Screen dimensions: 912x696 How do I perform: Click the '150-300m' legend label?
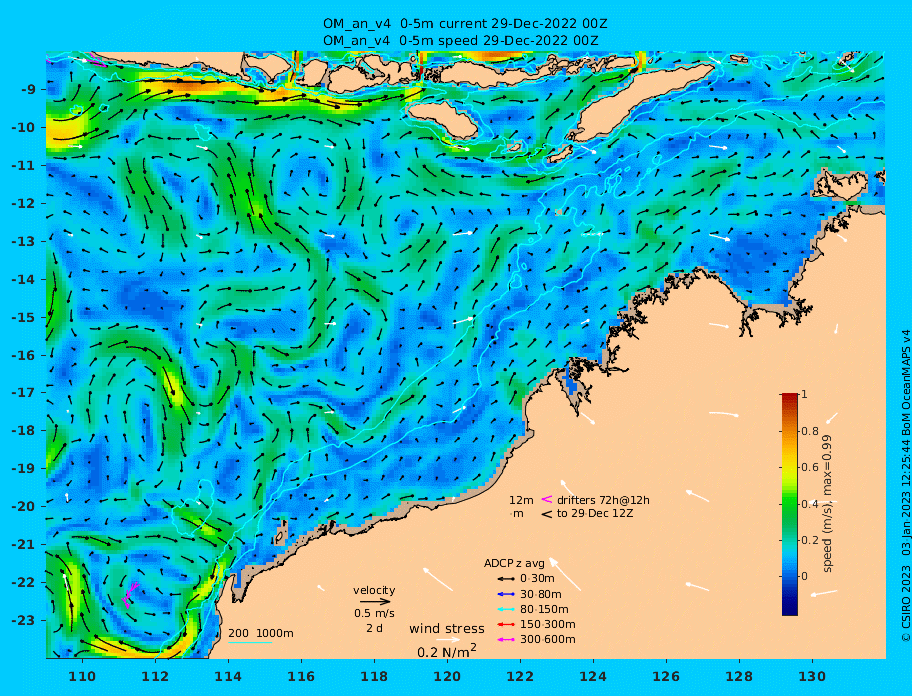pyautogui.click(x=548, y=624)
